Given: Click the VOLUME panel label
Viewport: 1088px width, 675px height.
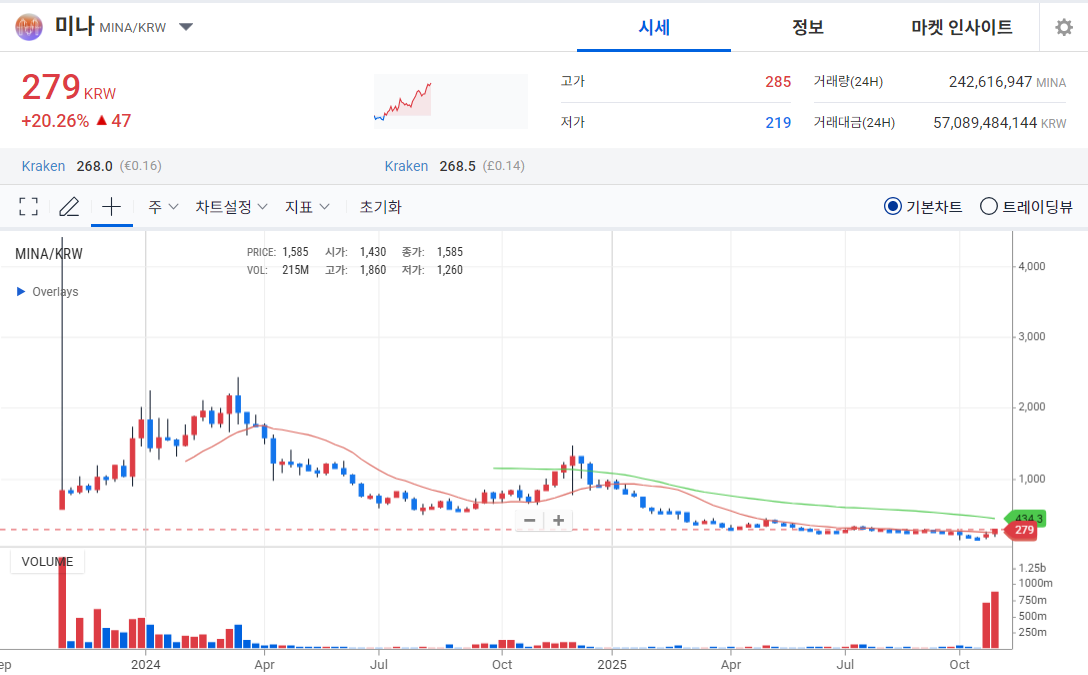Looking at the screenshot, I should 47,561.
